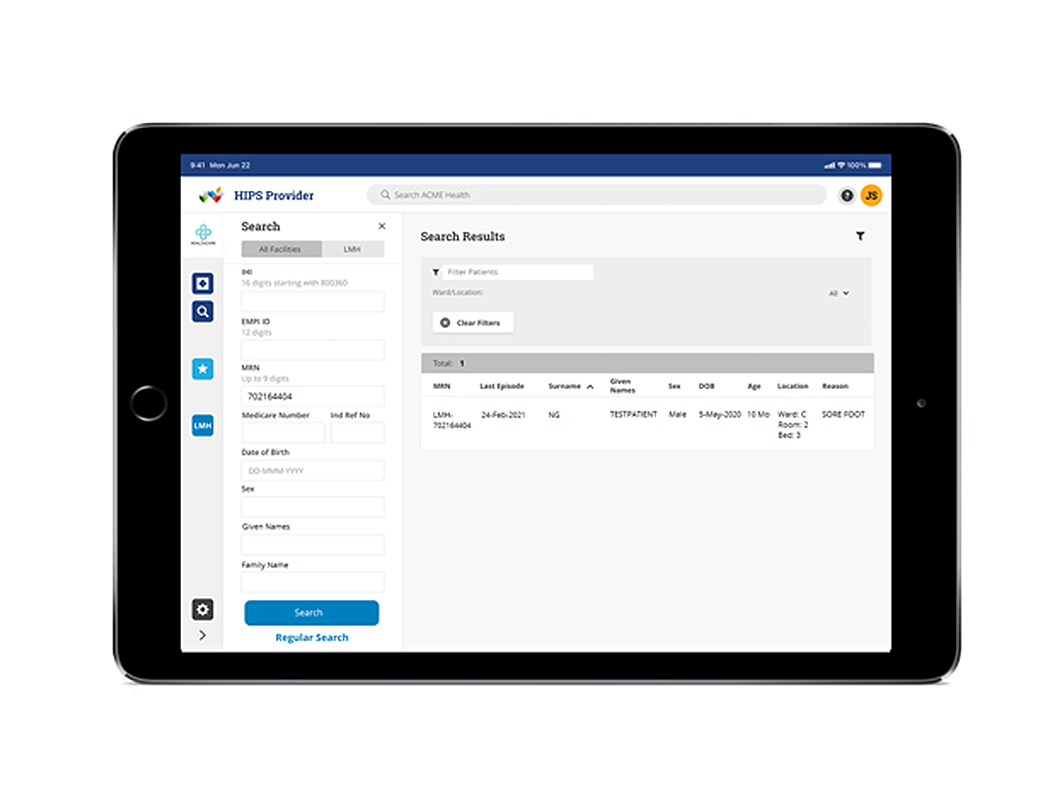Click the JS user avatar
The image size is (1055, 788).
(872, 195)
